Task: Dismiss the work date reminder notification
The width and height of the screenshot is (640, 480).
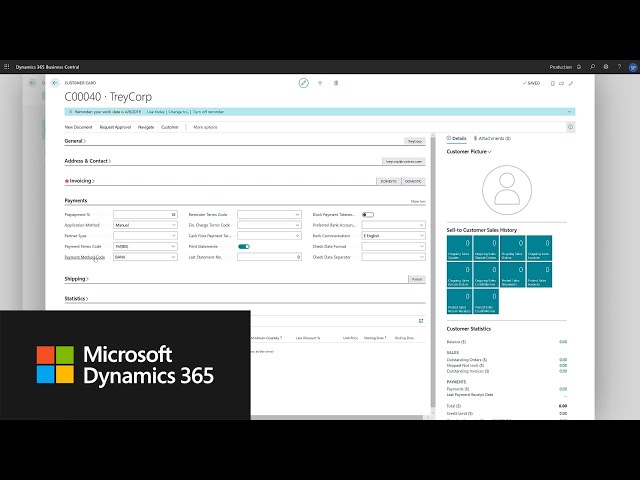Action: pyautogui.click(x=70, y=112)
